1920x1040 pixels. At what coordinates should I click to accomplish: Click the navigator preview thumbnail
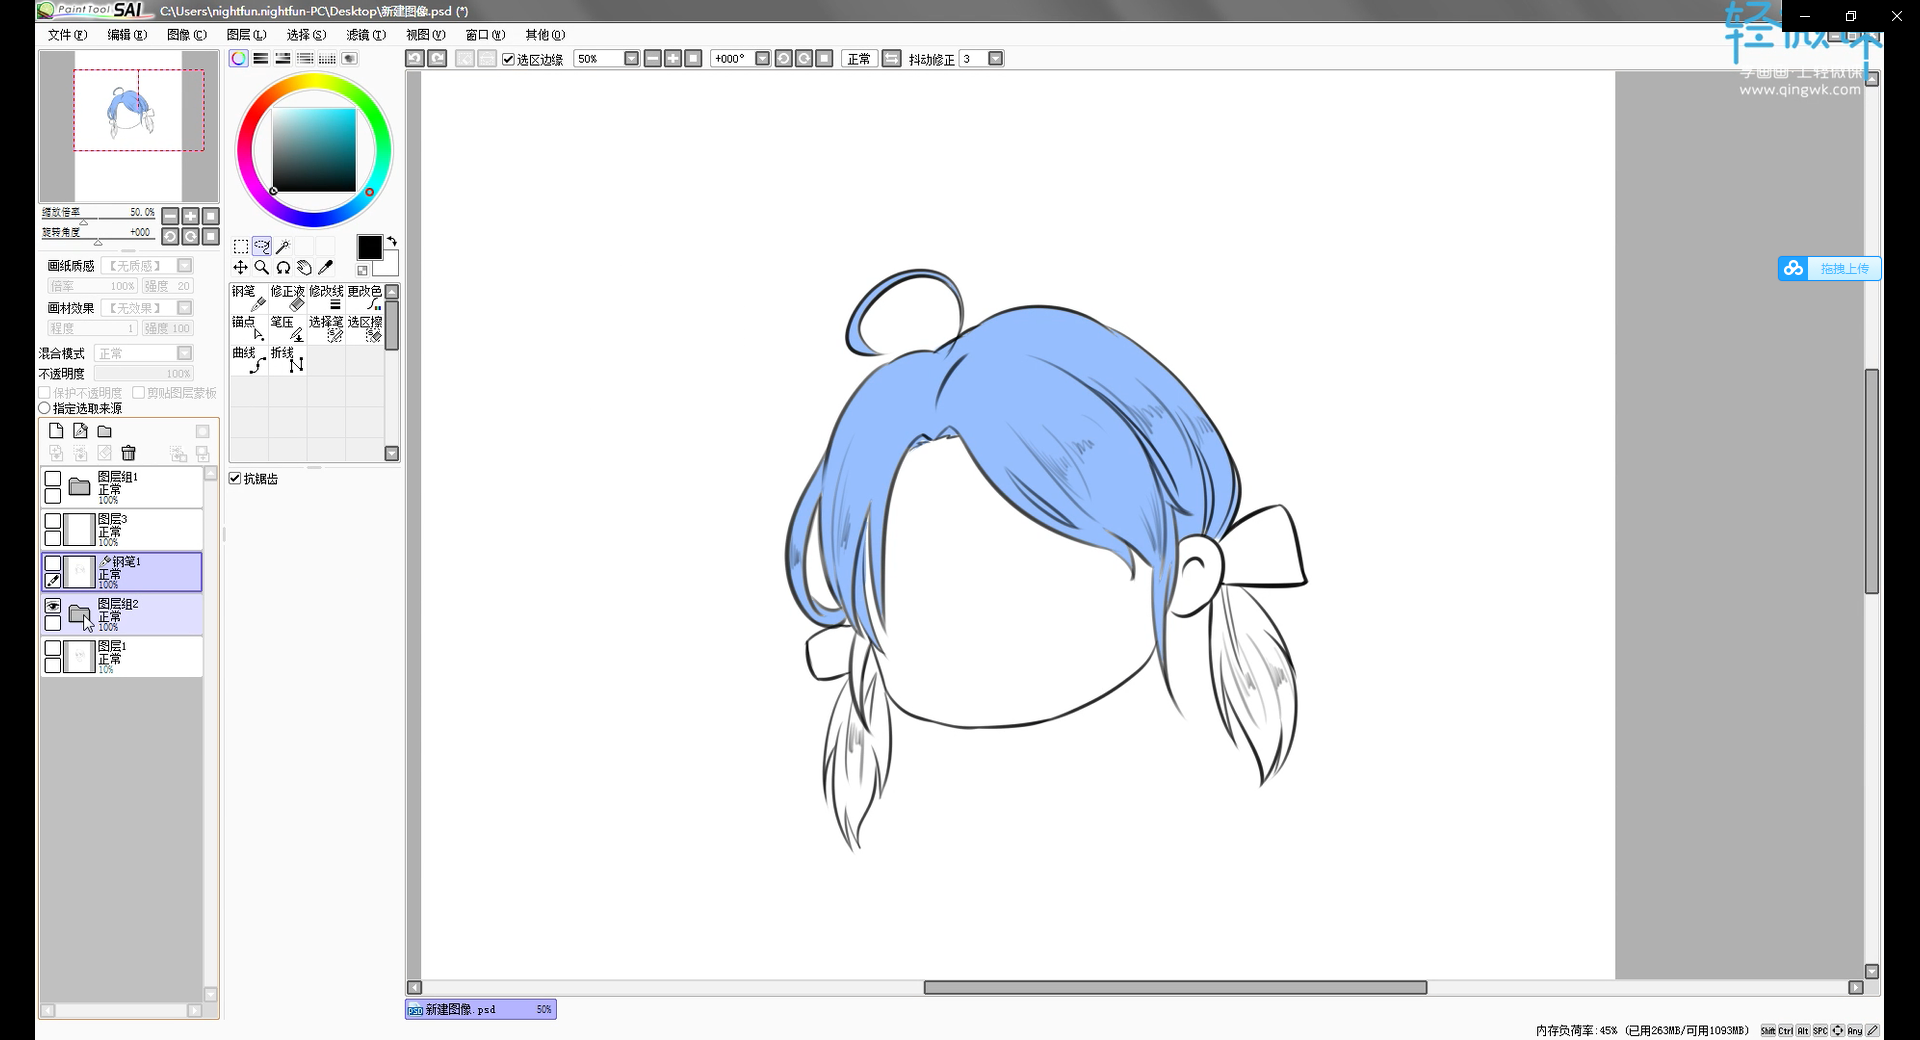click(128, 126)
